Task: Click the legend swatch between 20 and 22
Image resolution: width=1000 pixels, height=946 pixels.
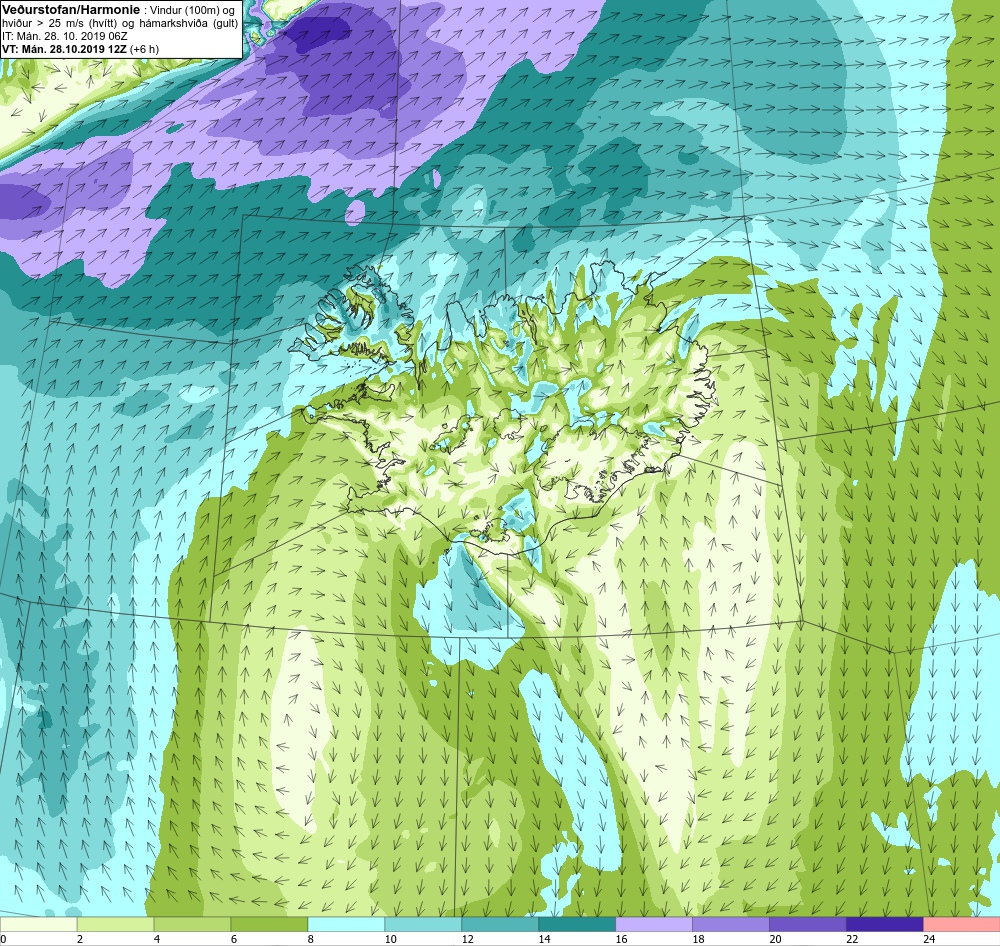Action: click(808, 924)
